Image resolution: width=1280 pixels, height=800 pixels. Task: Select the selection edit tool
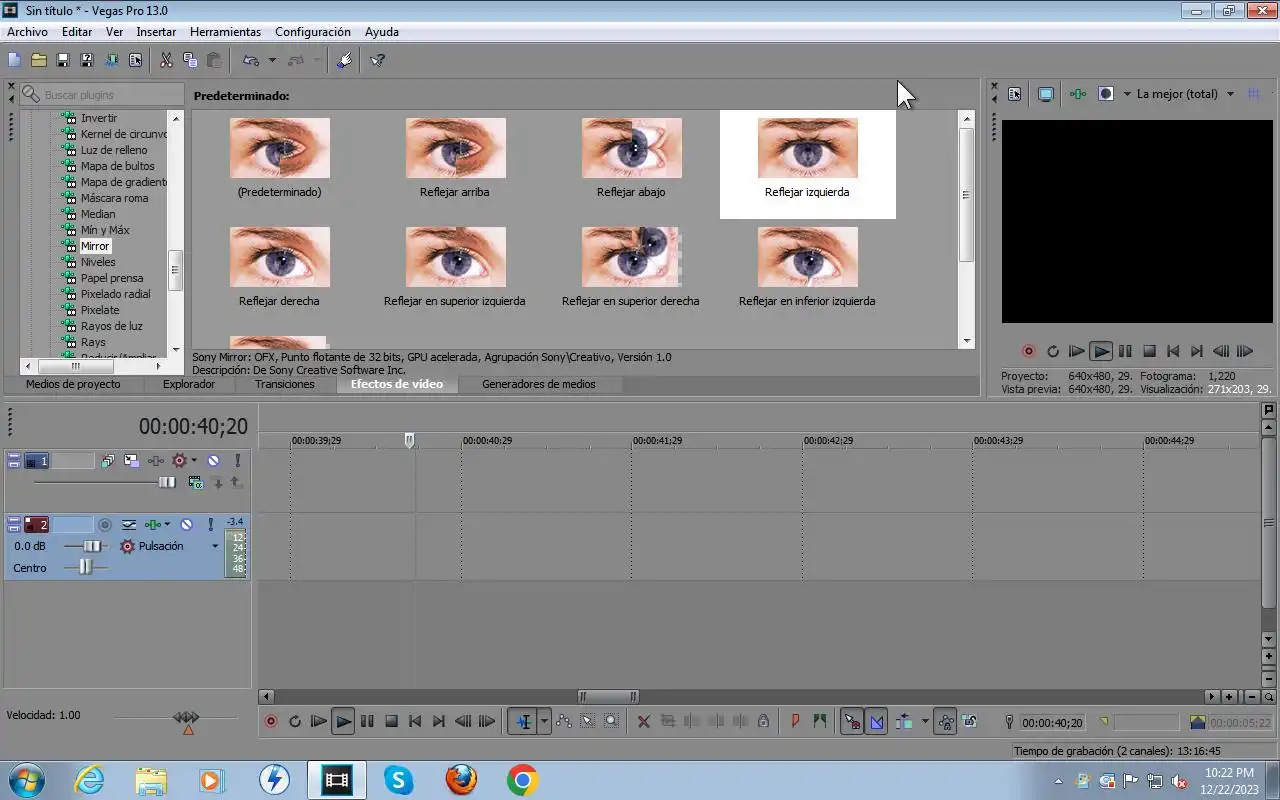588,721
